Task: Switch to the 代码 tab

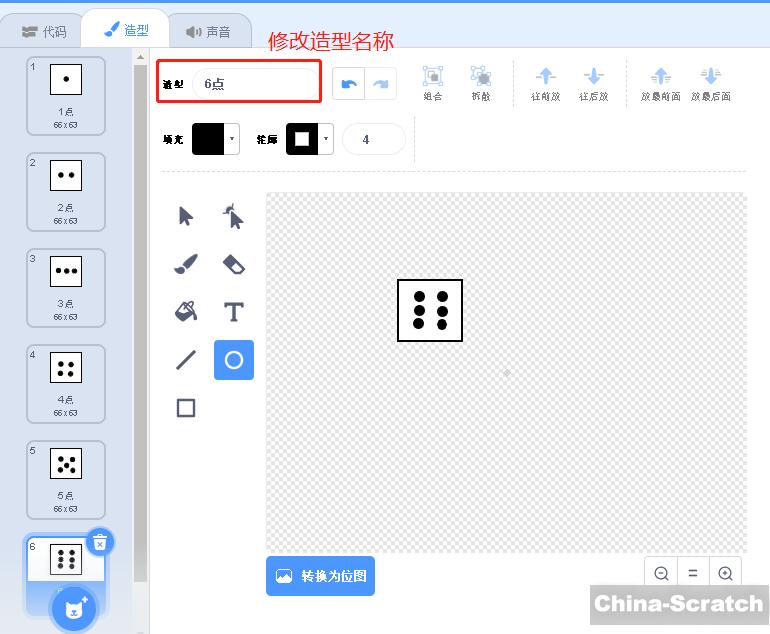Action: coord(44,31)
